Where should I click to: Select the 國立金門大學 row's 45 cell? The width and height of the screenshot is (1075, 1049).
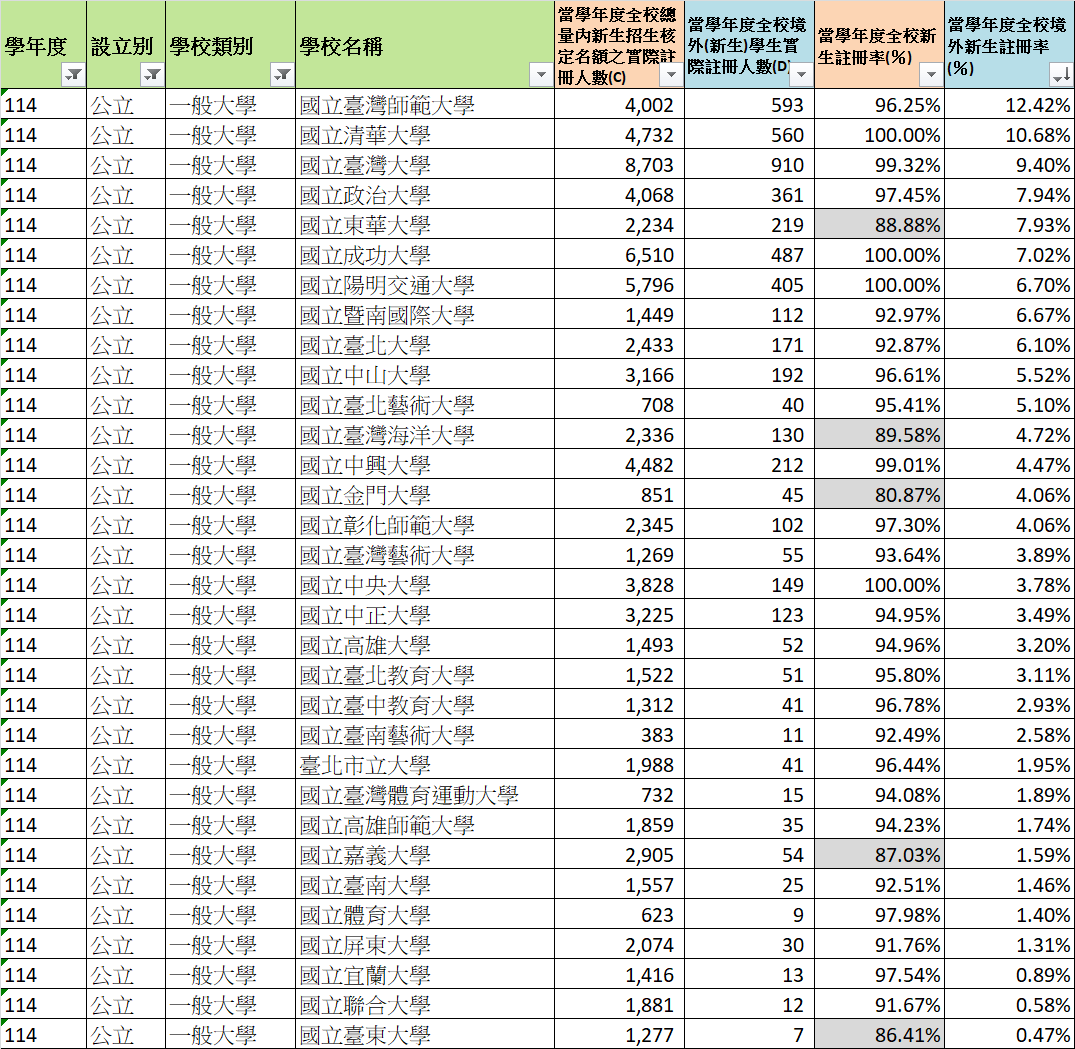[x=749, y=495]
